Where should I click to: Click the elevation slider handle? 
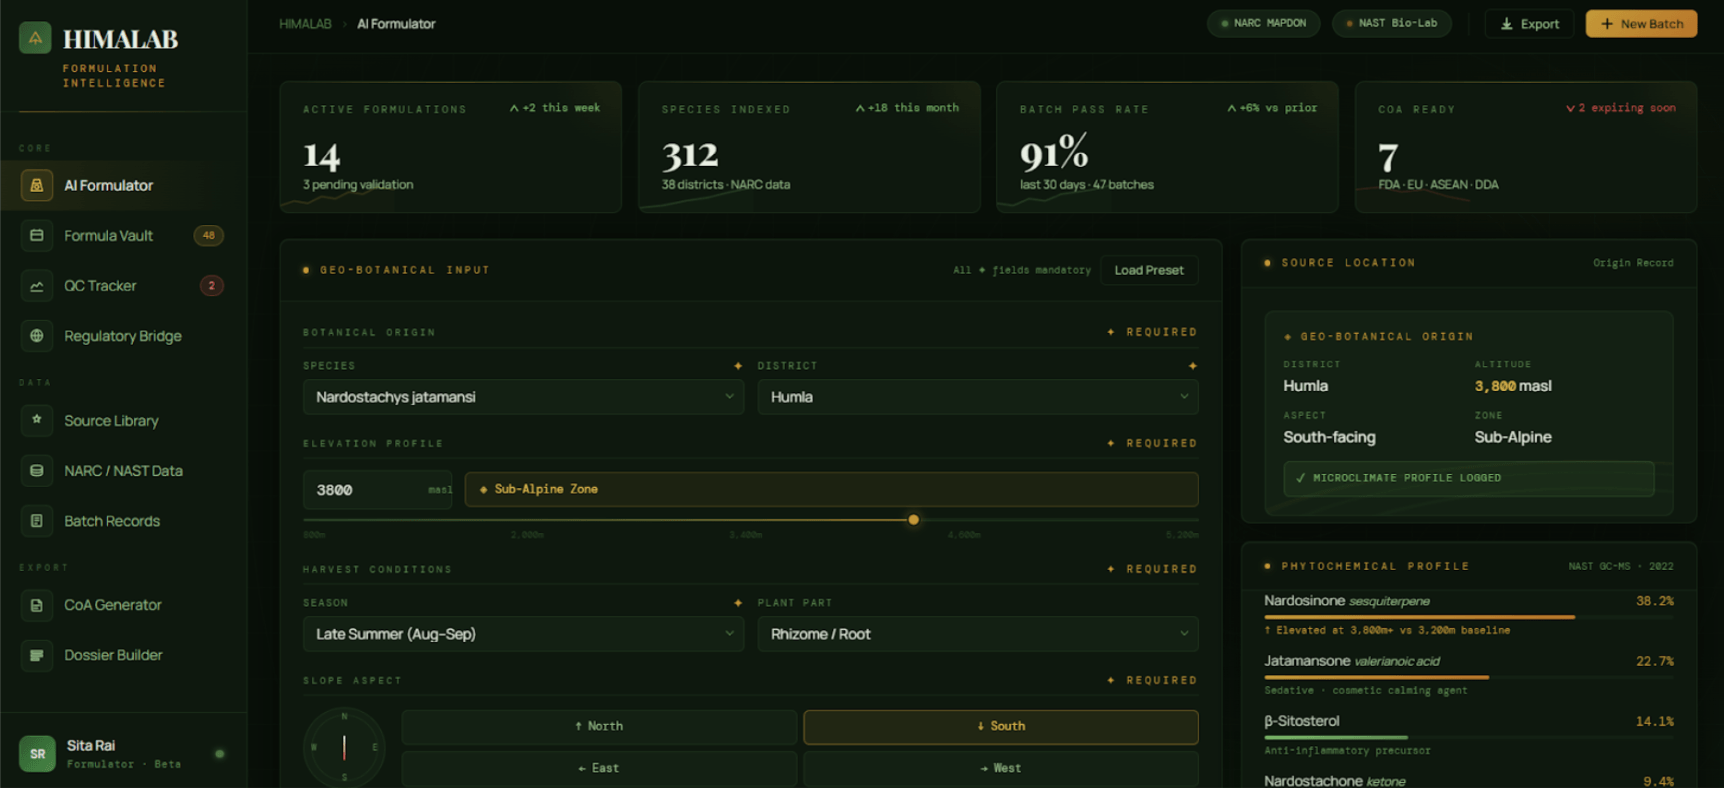tap(913, 520)
